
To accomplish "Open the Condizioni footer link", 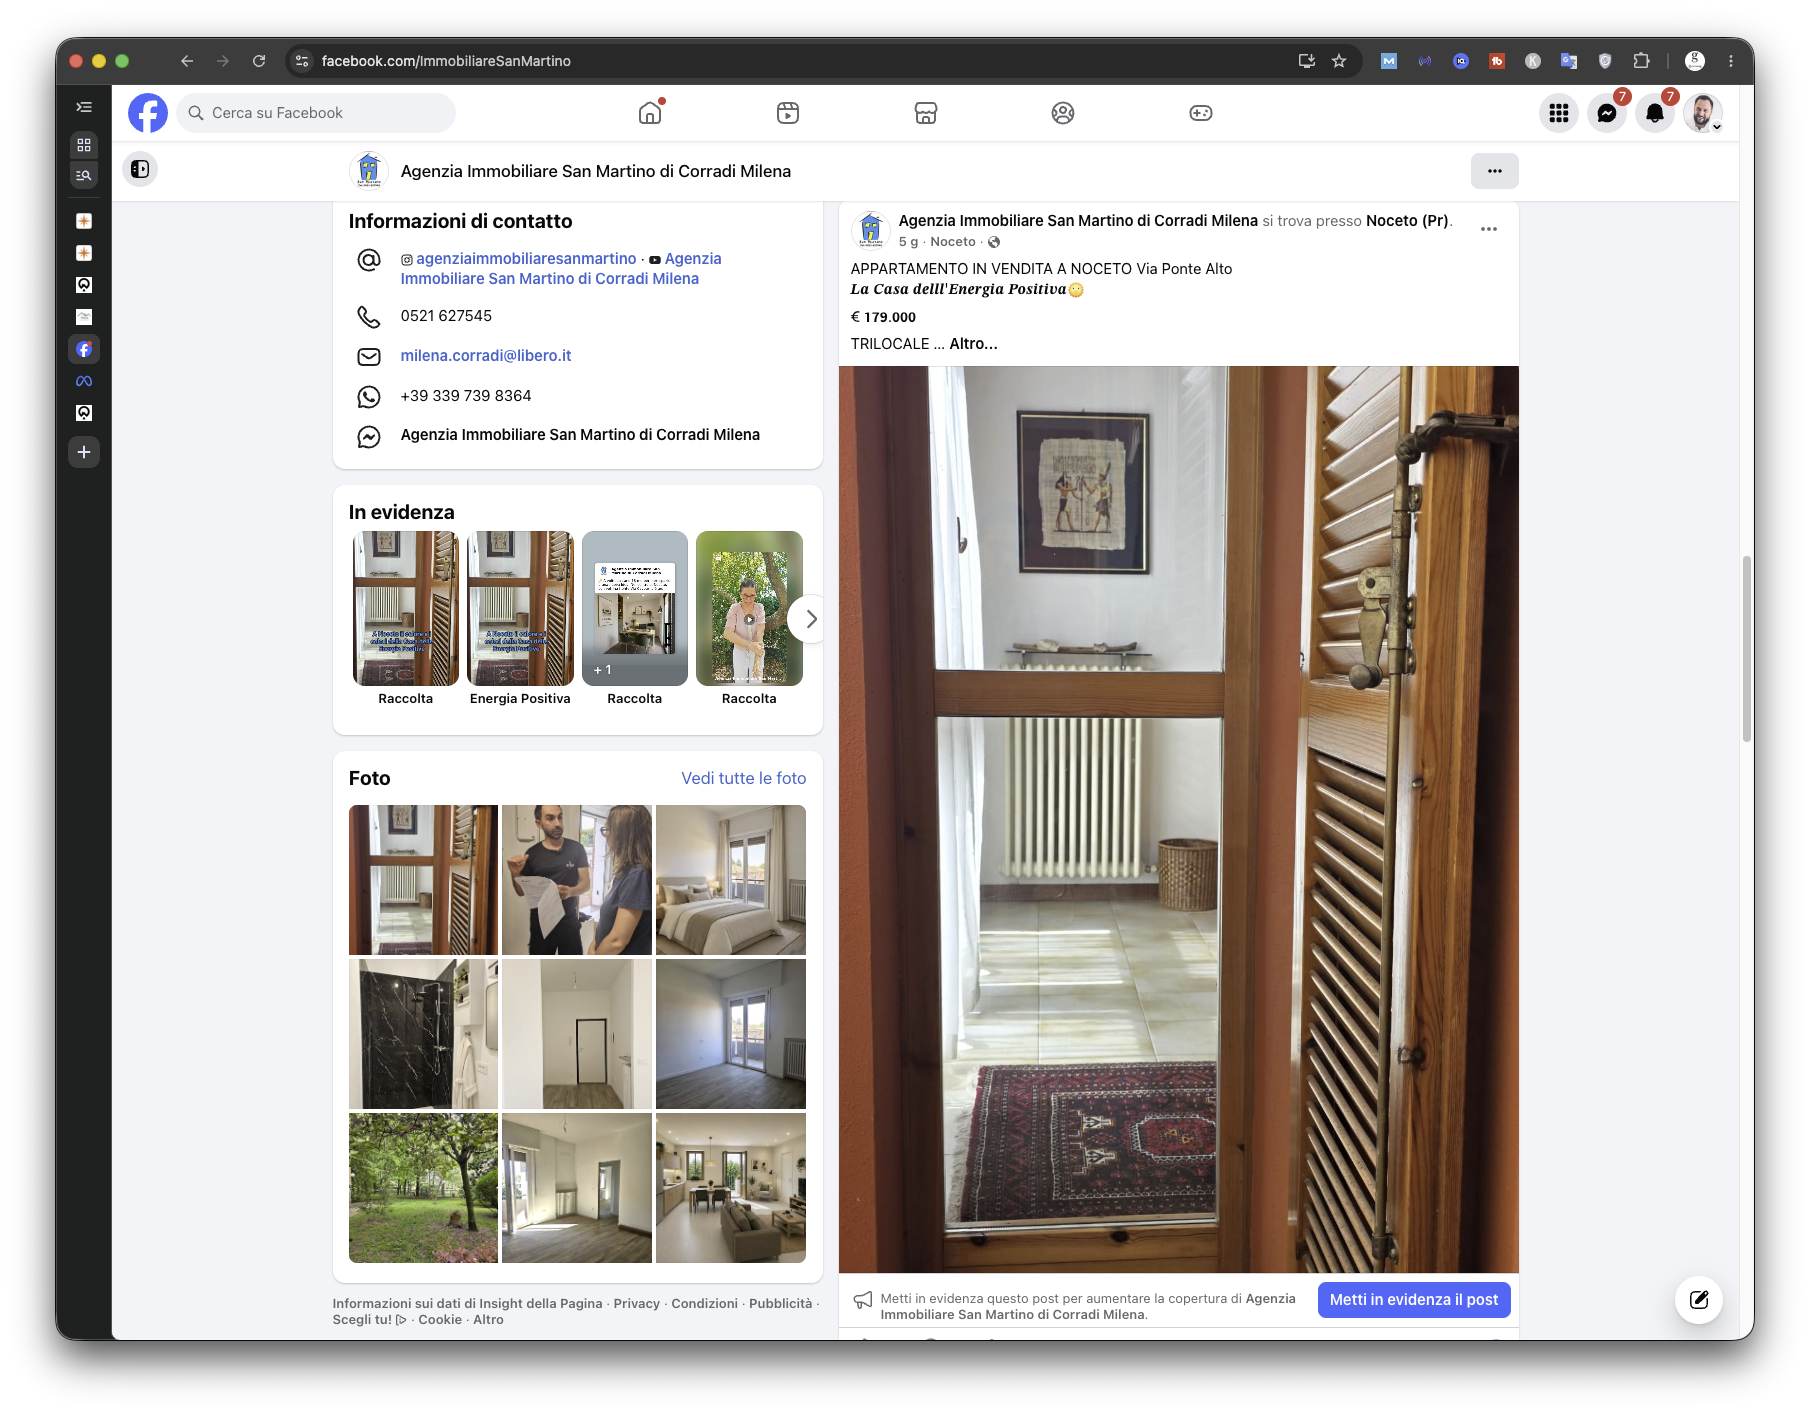I will point(705,1304).
